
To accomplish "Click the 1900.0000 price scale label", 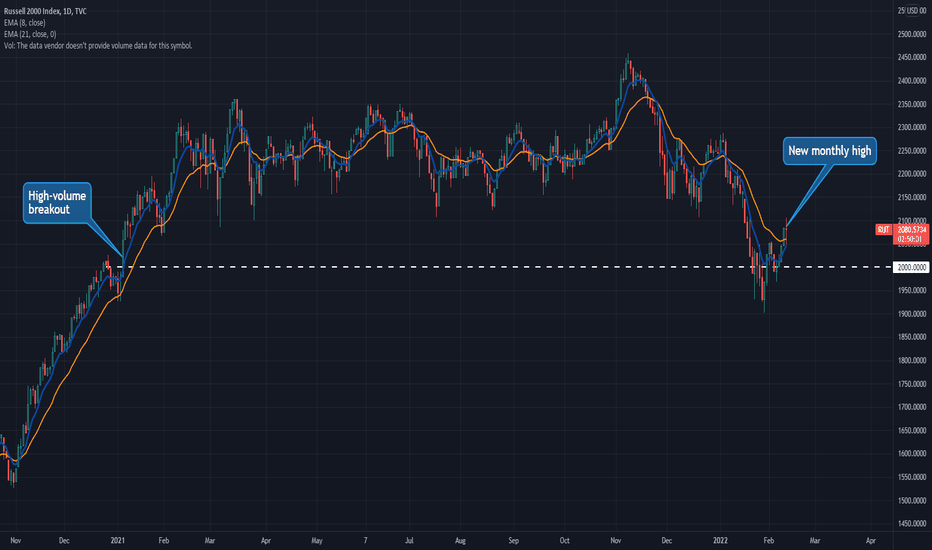I will point(912,313).
